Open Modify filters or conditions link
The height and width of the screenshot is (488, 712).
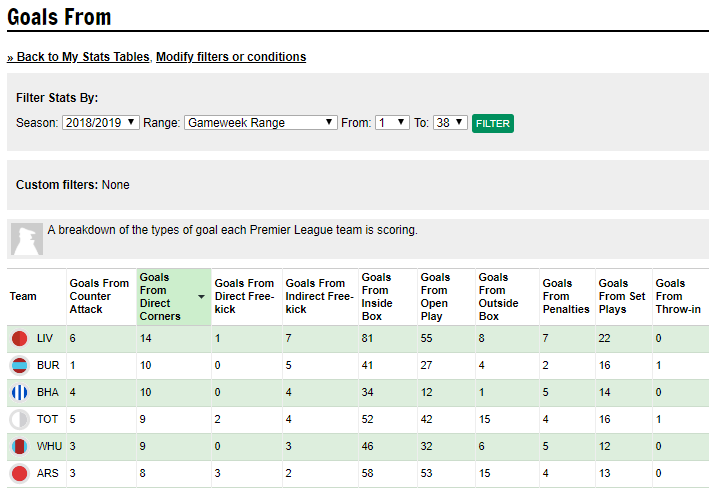coord(231,57)
